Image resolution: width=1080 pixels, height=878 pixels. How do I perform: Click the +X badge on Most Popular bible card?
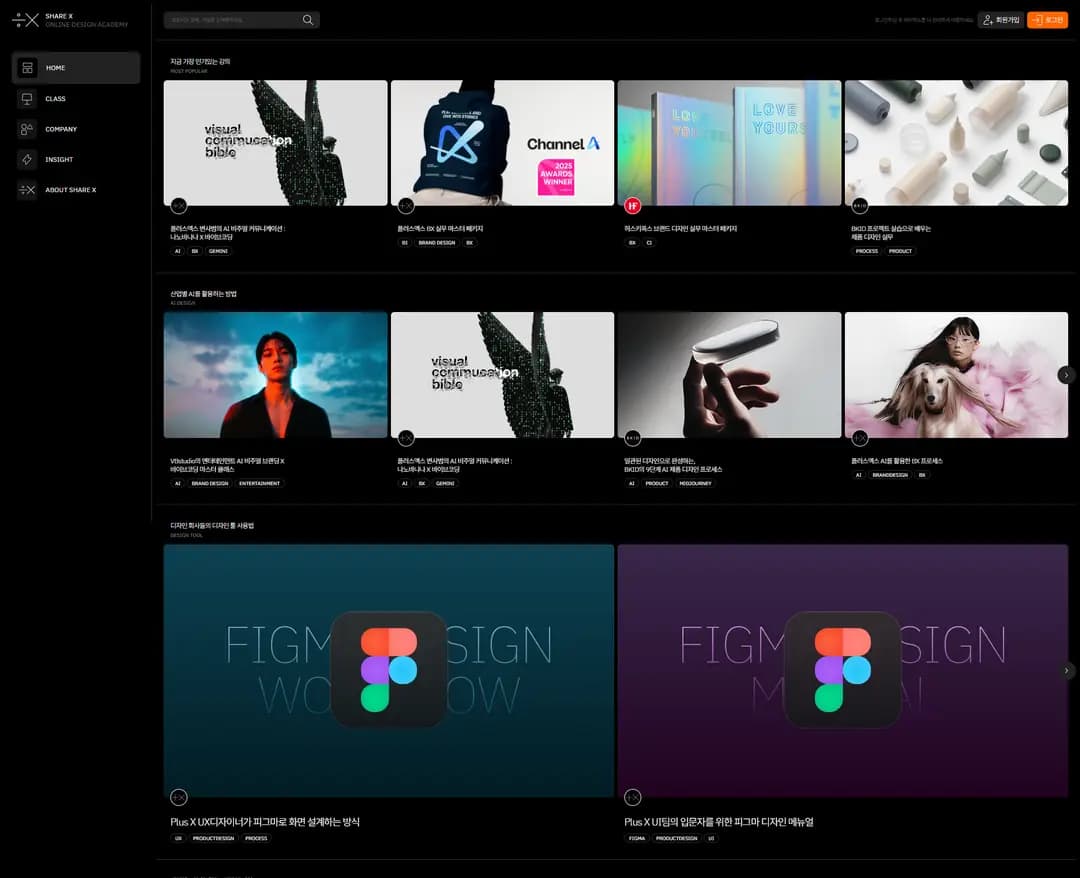click(x=178, y=205)
